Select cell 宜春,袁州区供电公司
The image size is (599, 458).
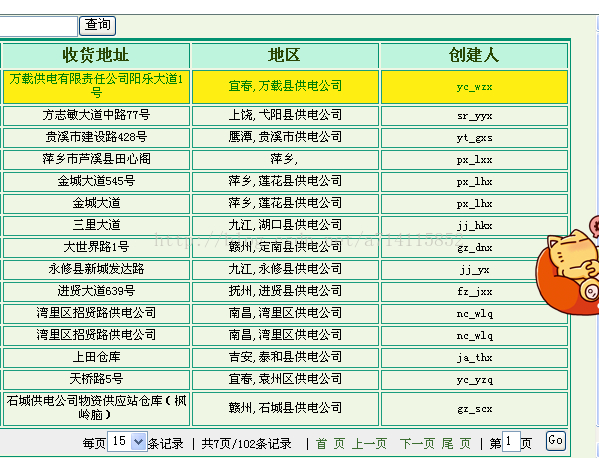coord(285,380)
